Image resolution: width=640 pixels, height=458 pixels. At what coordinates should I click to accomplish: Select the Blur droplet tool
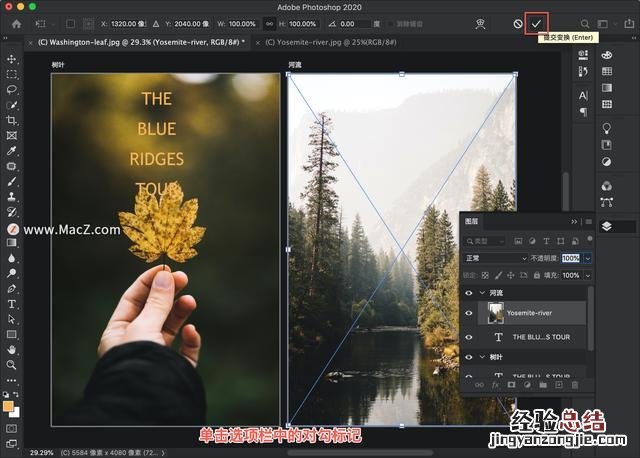[11, 258]
